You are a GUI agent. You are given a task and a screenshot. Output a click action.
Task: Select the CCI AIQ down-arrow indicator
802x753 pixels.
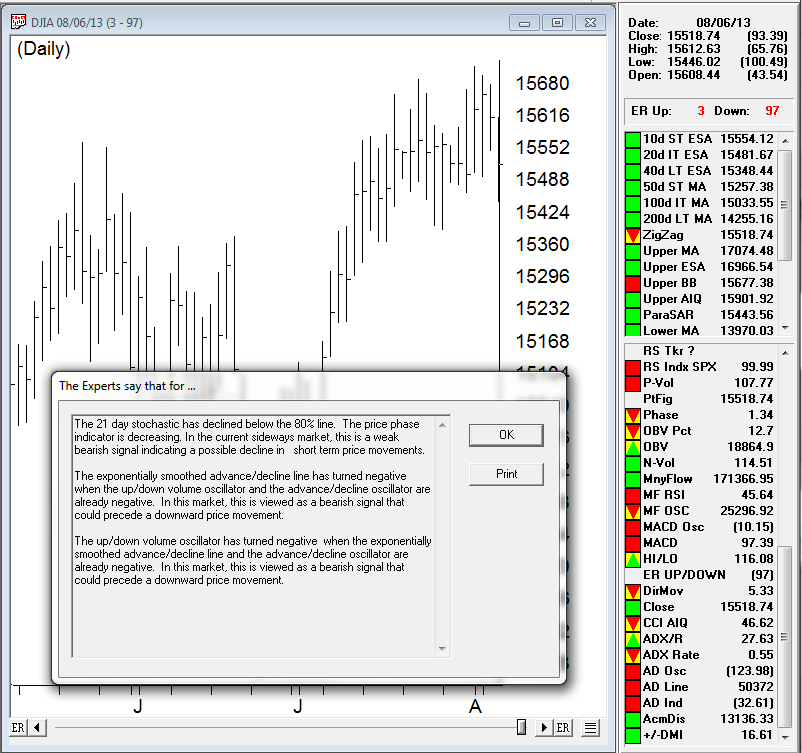(633, 623)
